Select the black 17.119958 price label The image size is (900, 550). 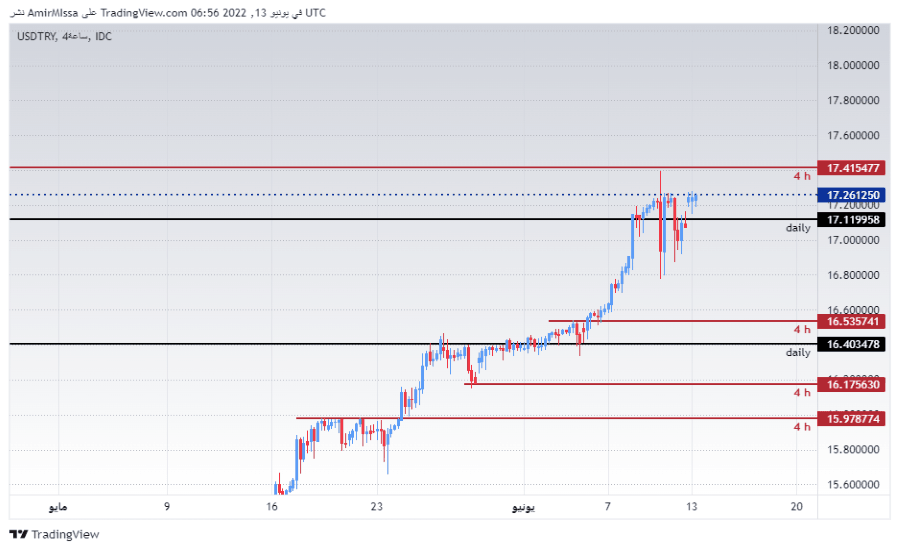(x=852, y=219)
